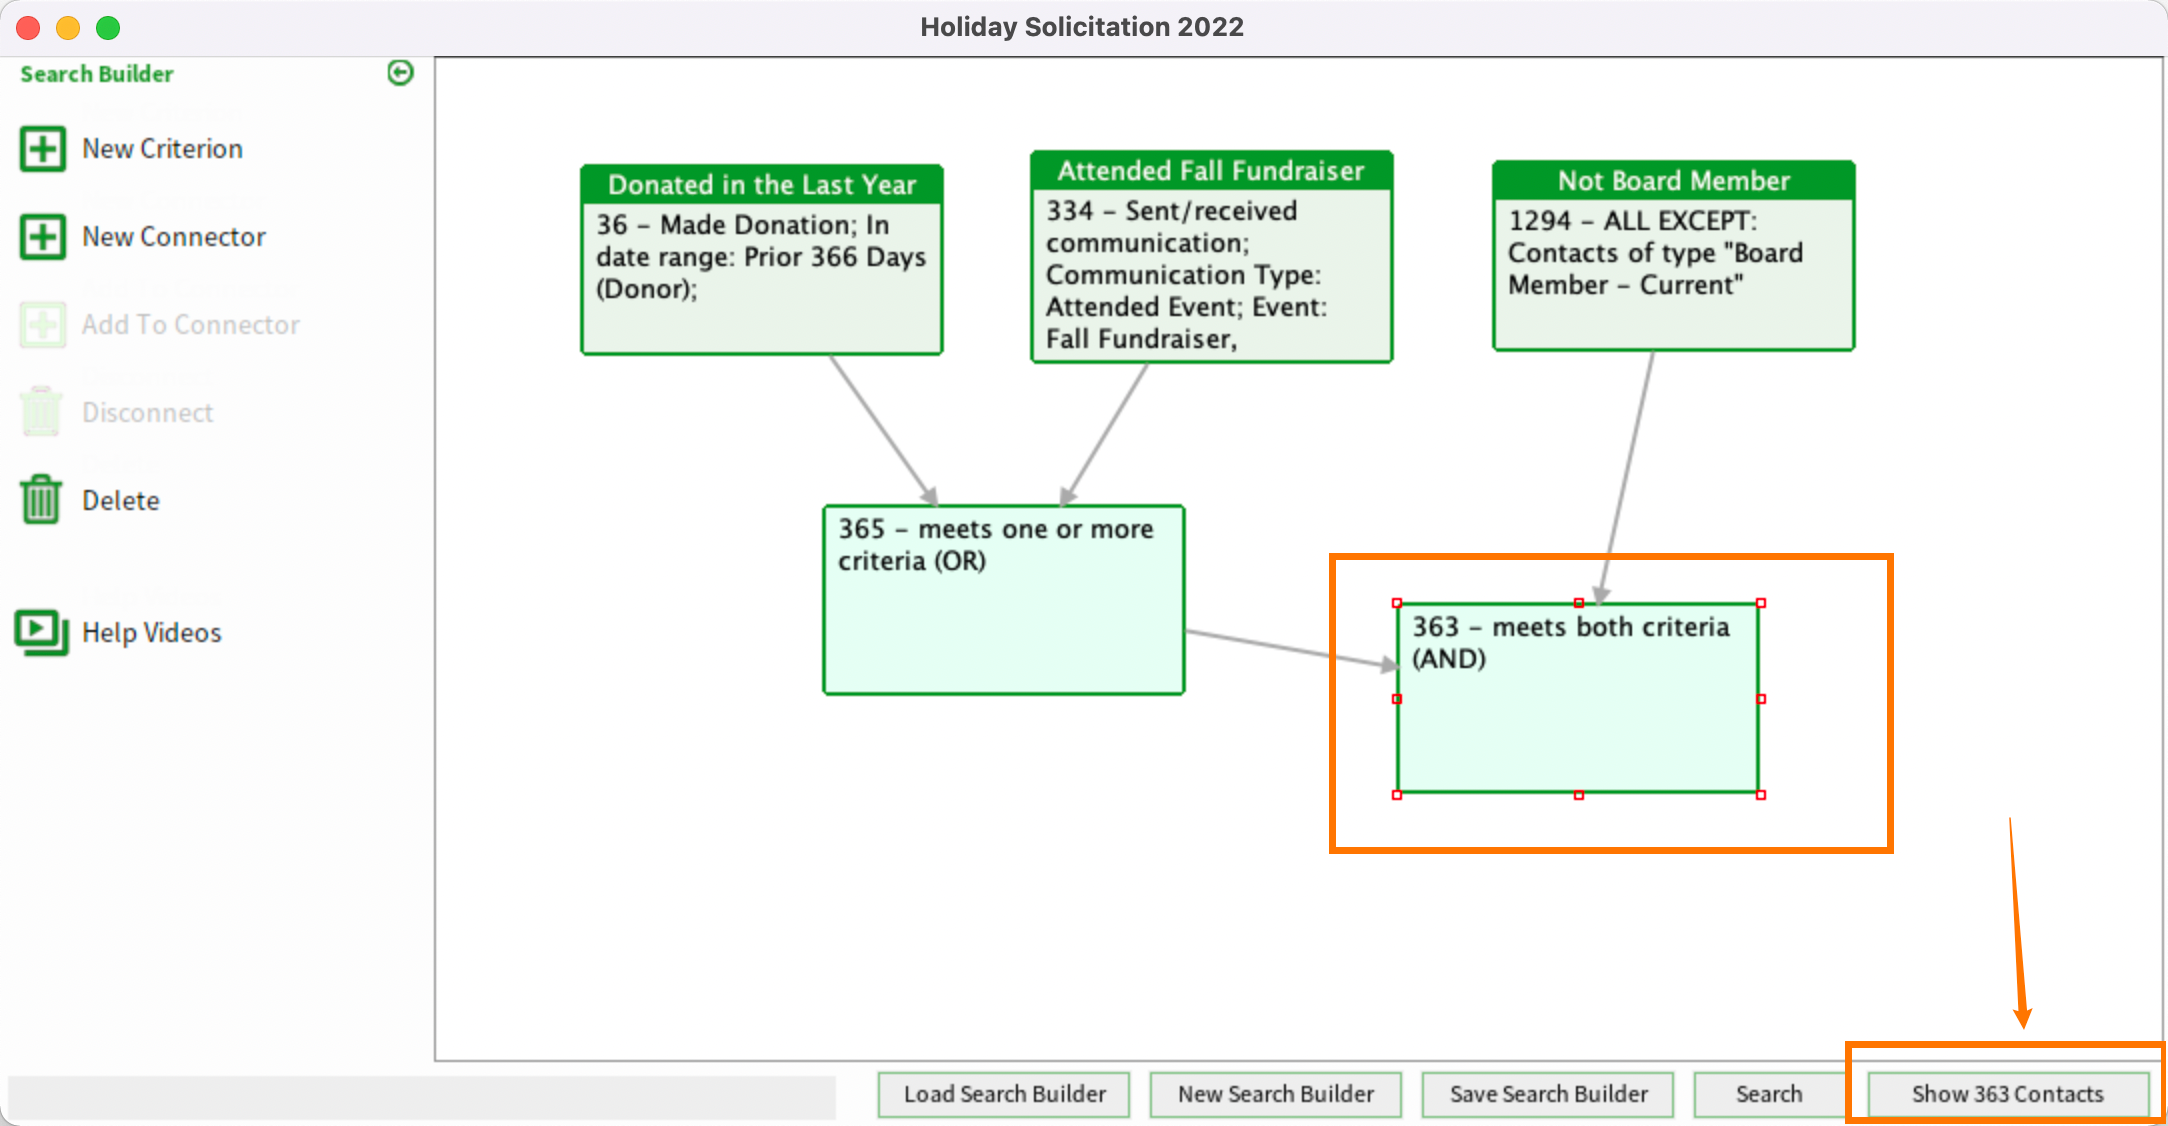Image resolution: width=2168 pixels, height=1126 pixels.
Task: Click Save Search Builder button
Action: pyautogui.click(x=1548, y=1094)
